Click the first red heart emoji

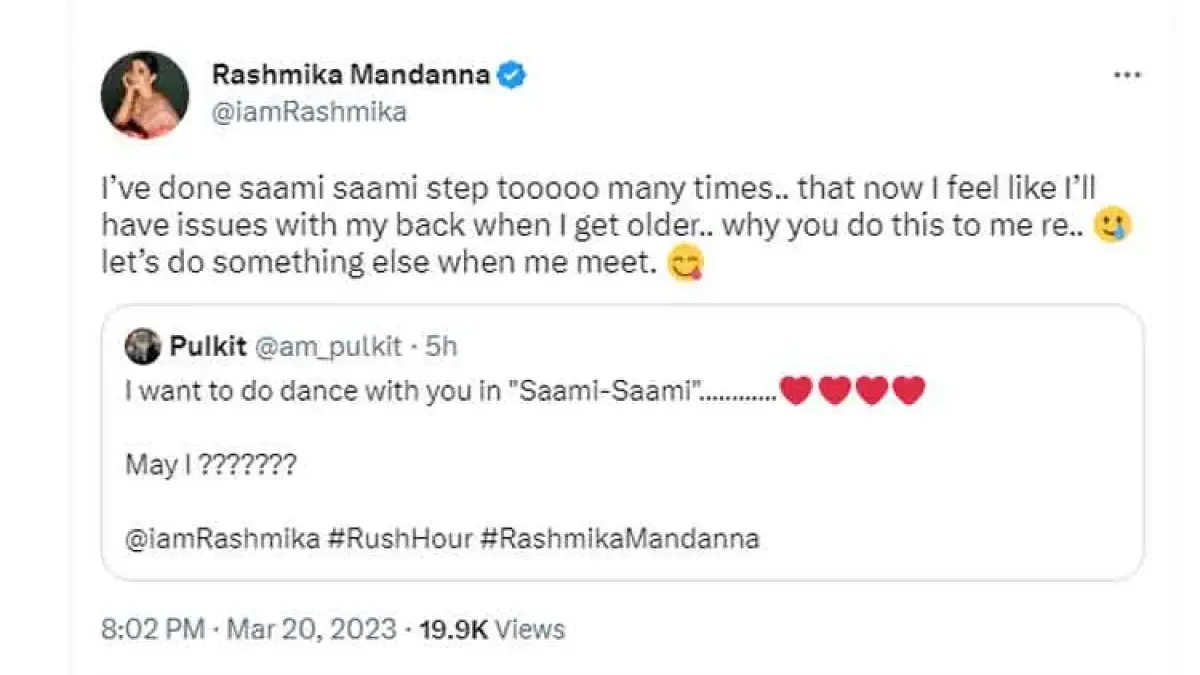(796, 391)
